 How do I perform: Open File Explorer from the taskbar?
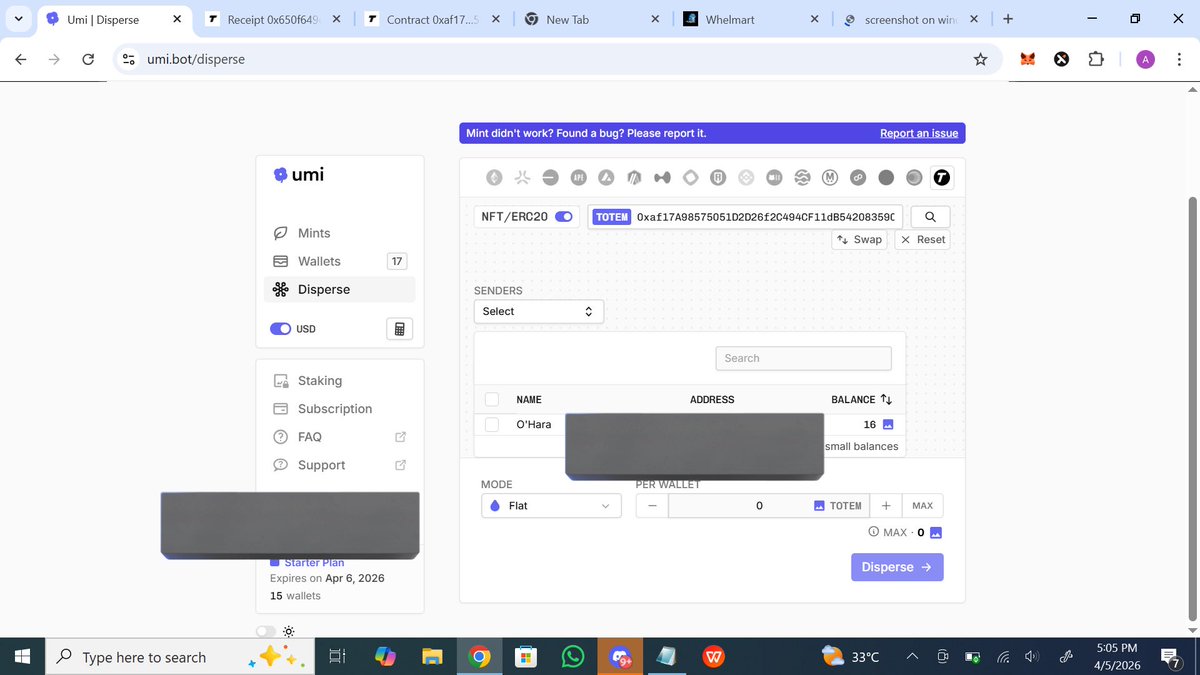431,657
